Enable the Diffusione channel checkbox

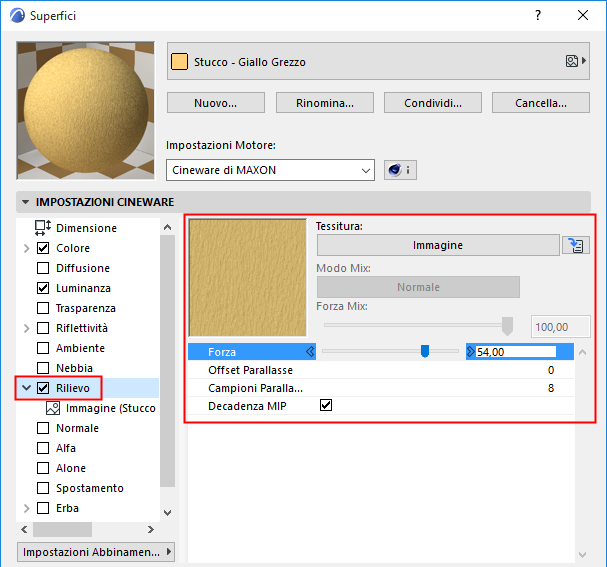pos(43,268)
